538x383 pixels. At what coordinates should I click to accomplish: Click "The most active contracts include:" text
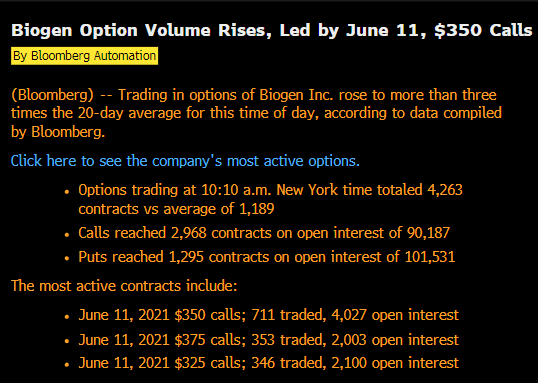(x=124, y=286)
